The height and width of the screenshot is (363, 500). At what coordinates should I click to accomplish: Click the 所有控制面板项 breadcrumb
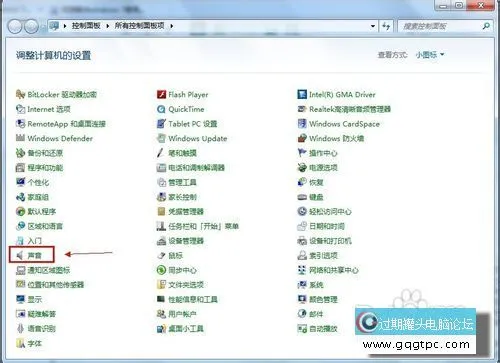coord(139,26)
